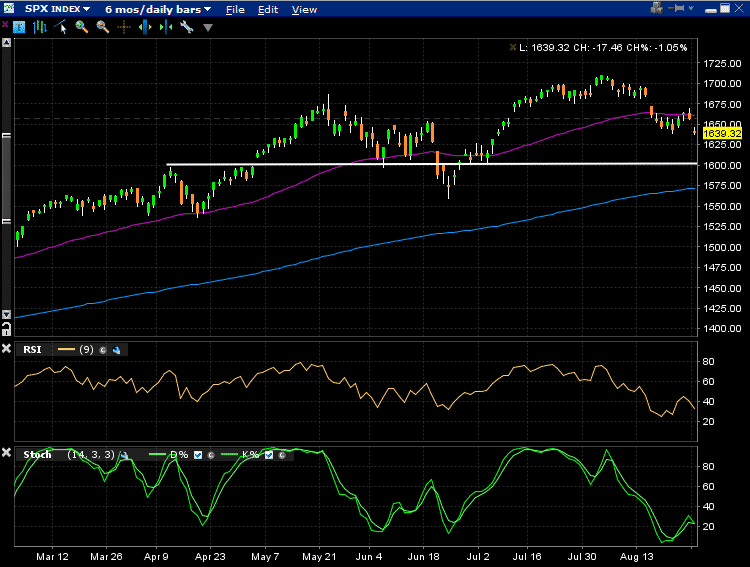750x567 pixels.
Task: Close the RSI indicator panel
Action: tap(6, 349)
